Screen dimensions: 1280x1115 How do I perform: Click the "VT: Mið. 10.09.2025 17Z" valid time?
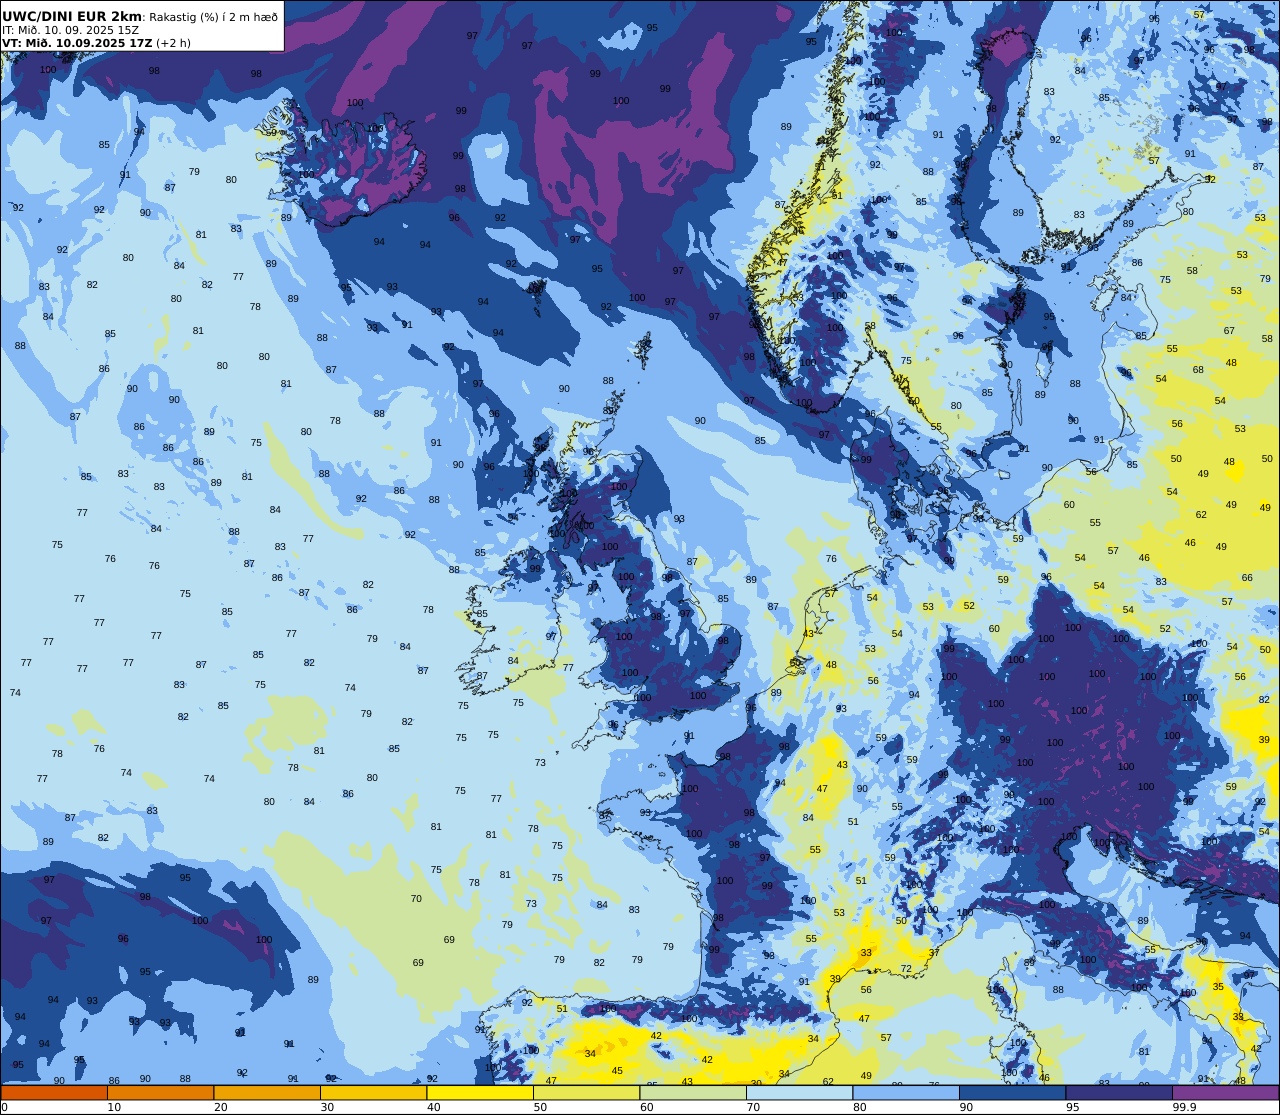[x=77, y=43]
